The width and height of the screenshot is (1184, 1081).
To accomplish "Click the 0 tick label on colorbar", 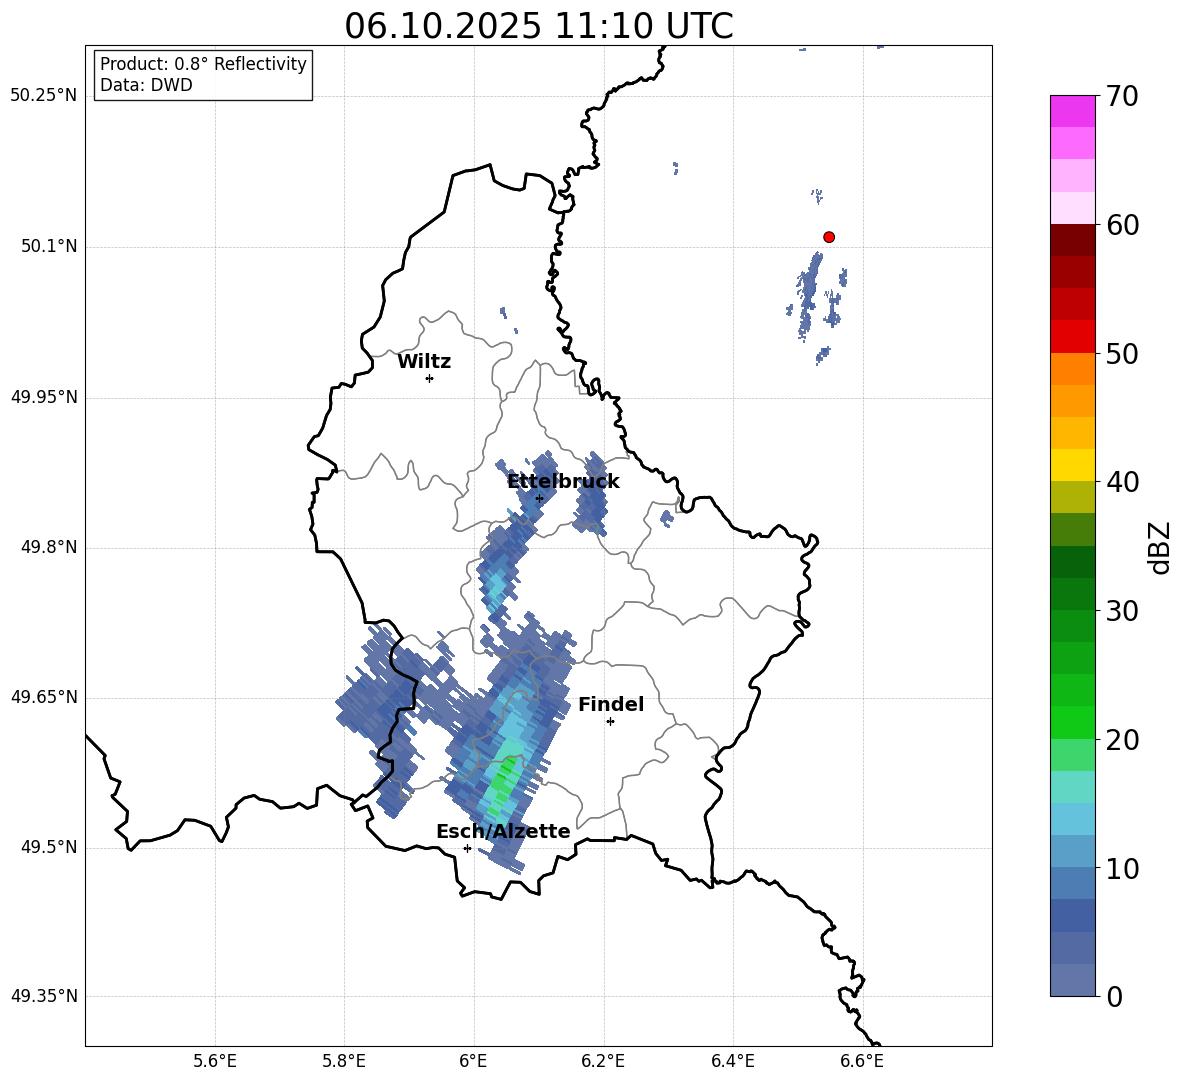I will point(1114,996).
